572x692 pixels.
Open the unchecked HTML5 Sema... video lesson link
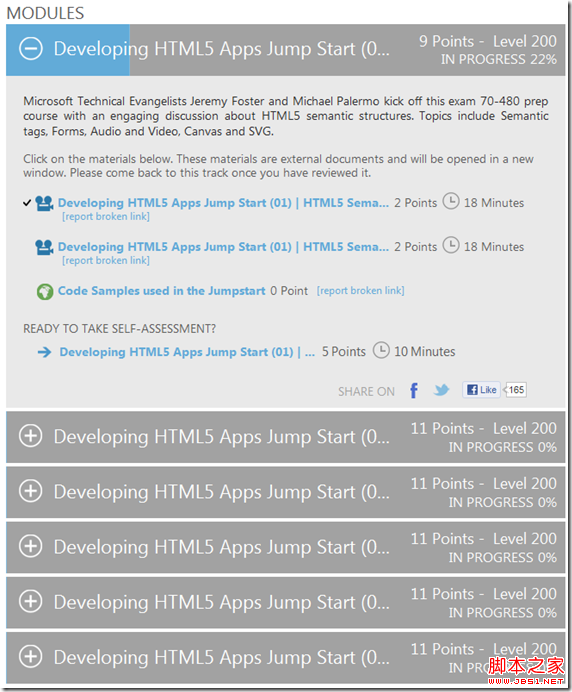pos(223,247)
